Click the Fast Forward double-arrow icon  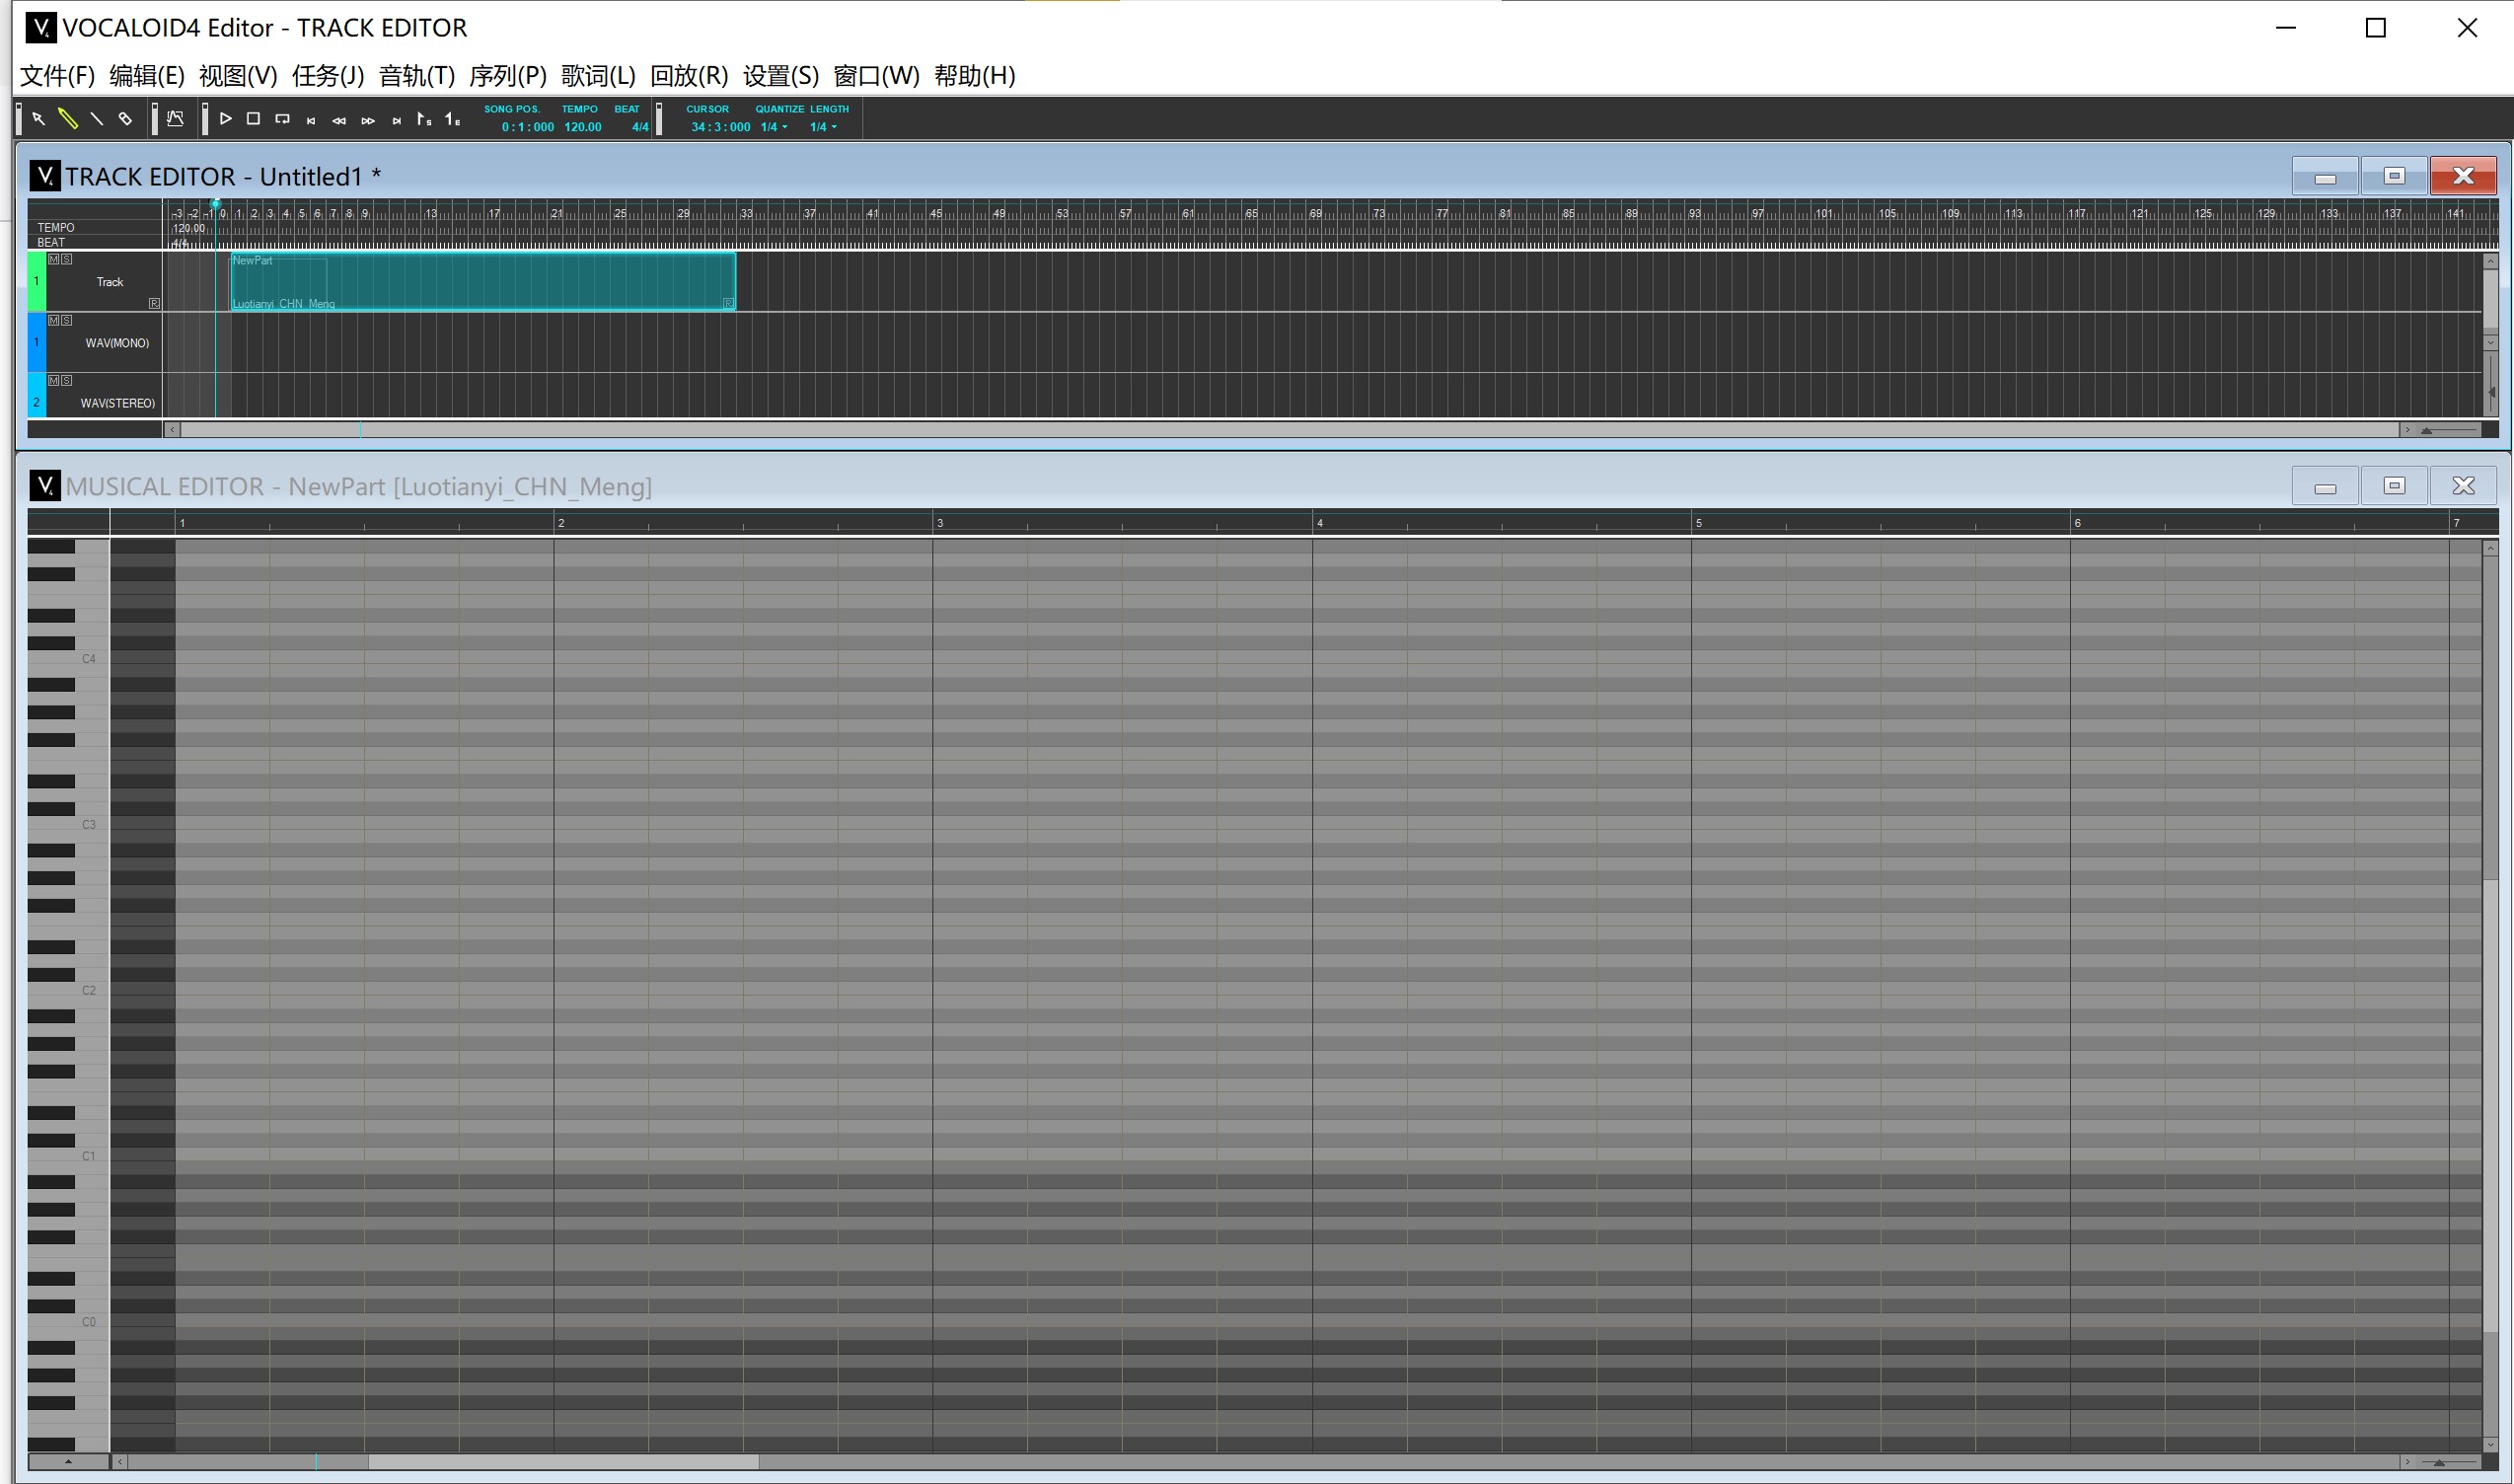[x=368, y=120]
